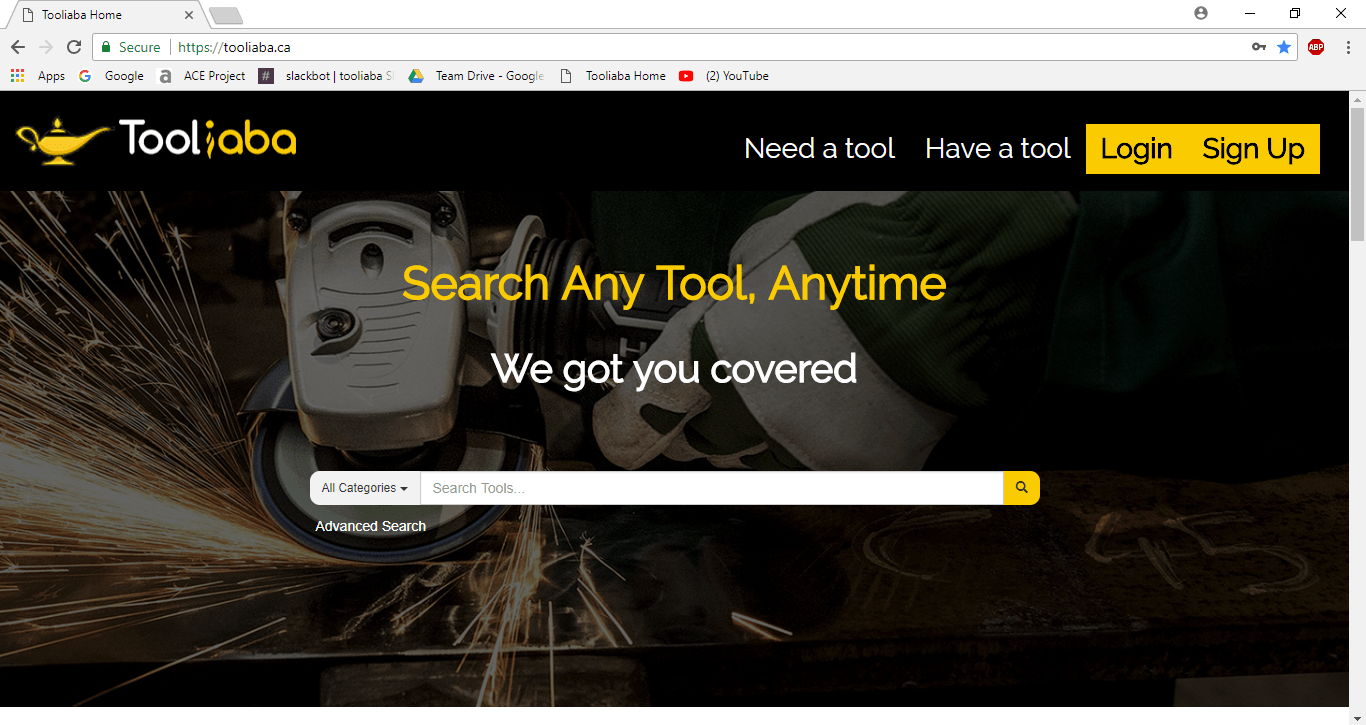Click the browser back arrow
This screenshot has height=725, width=1366.
pyautogui.click(x=18, y=47)
